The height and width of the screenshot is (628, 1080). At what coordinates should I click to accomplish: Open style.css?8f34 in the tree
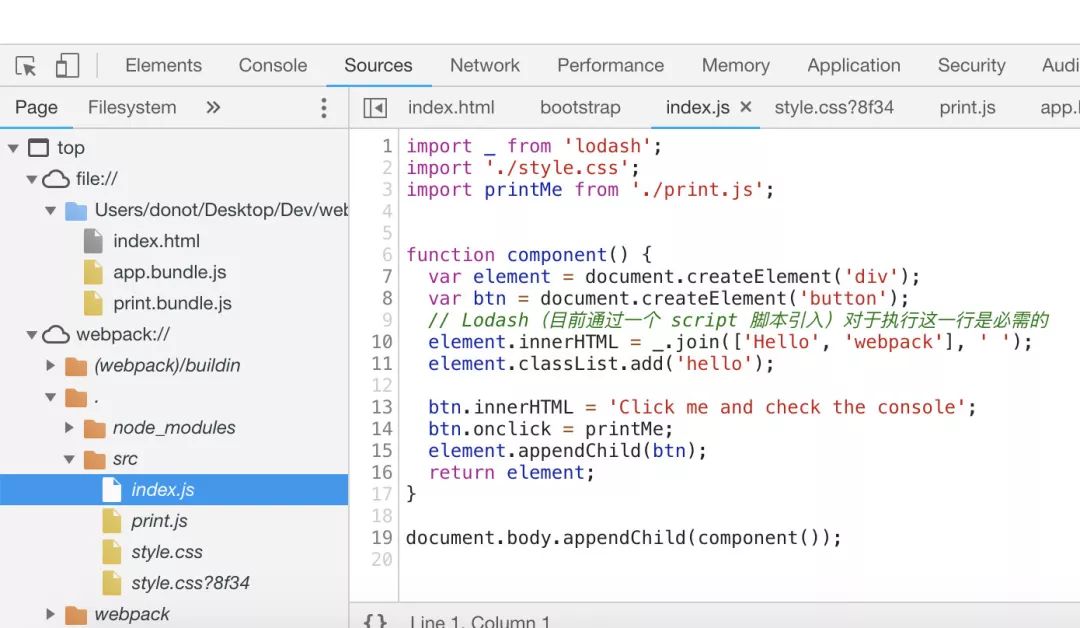click(x=190, y=583)
